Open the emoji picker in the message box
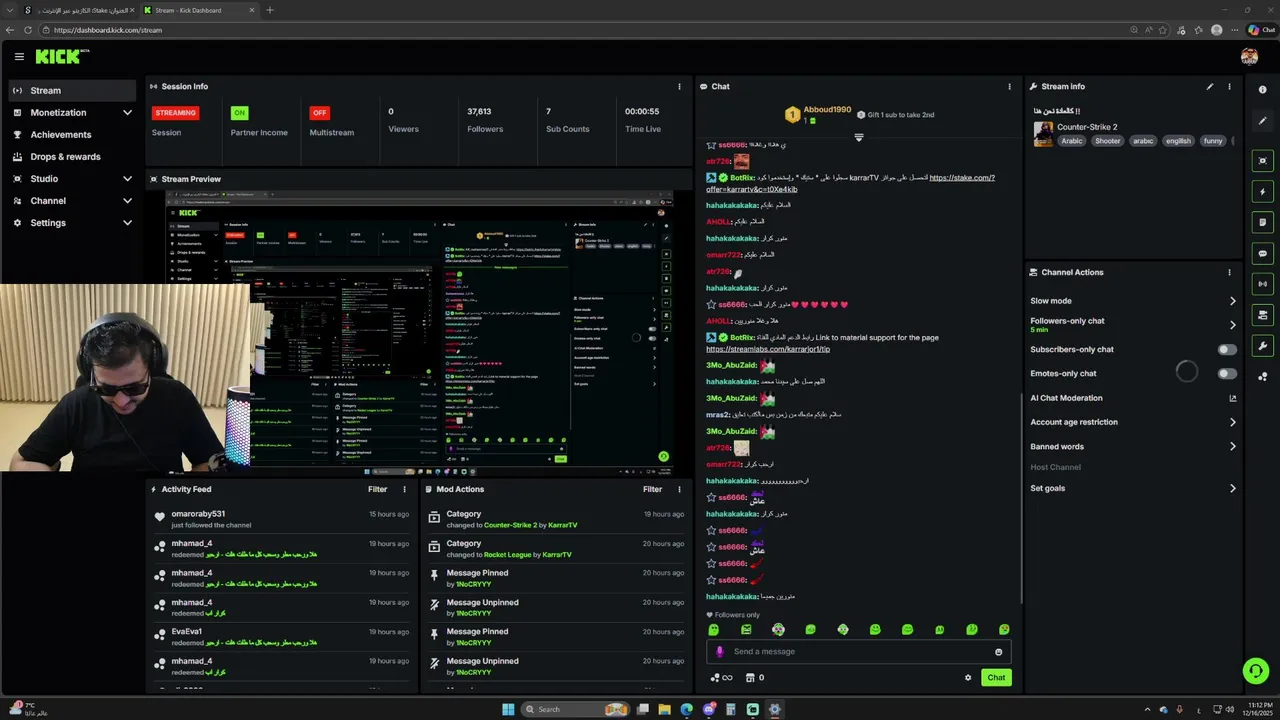The width and height of the screenshot is (1280, 720). tap(998, 652)
